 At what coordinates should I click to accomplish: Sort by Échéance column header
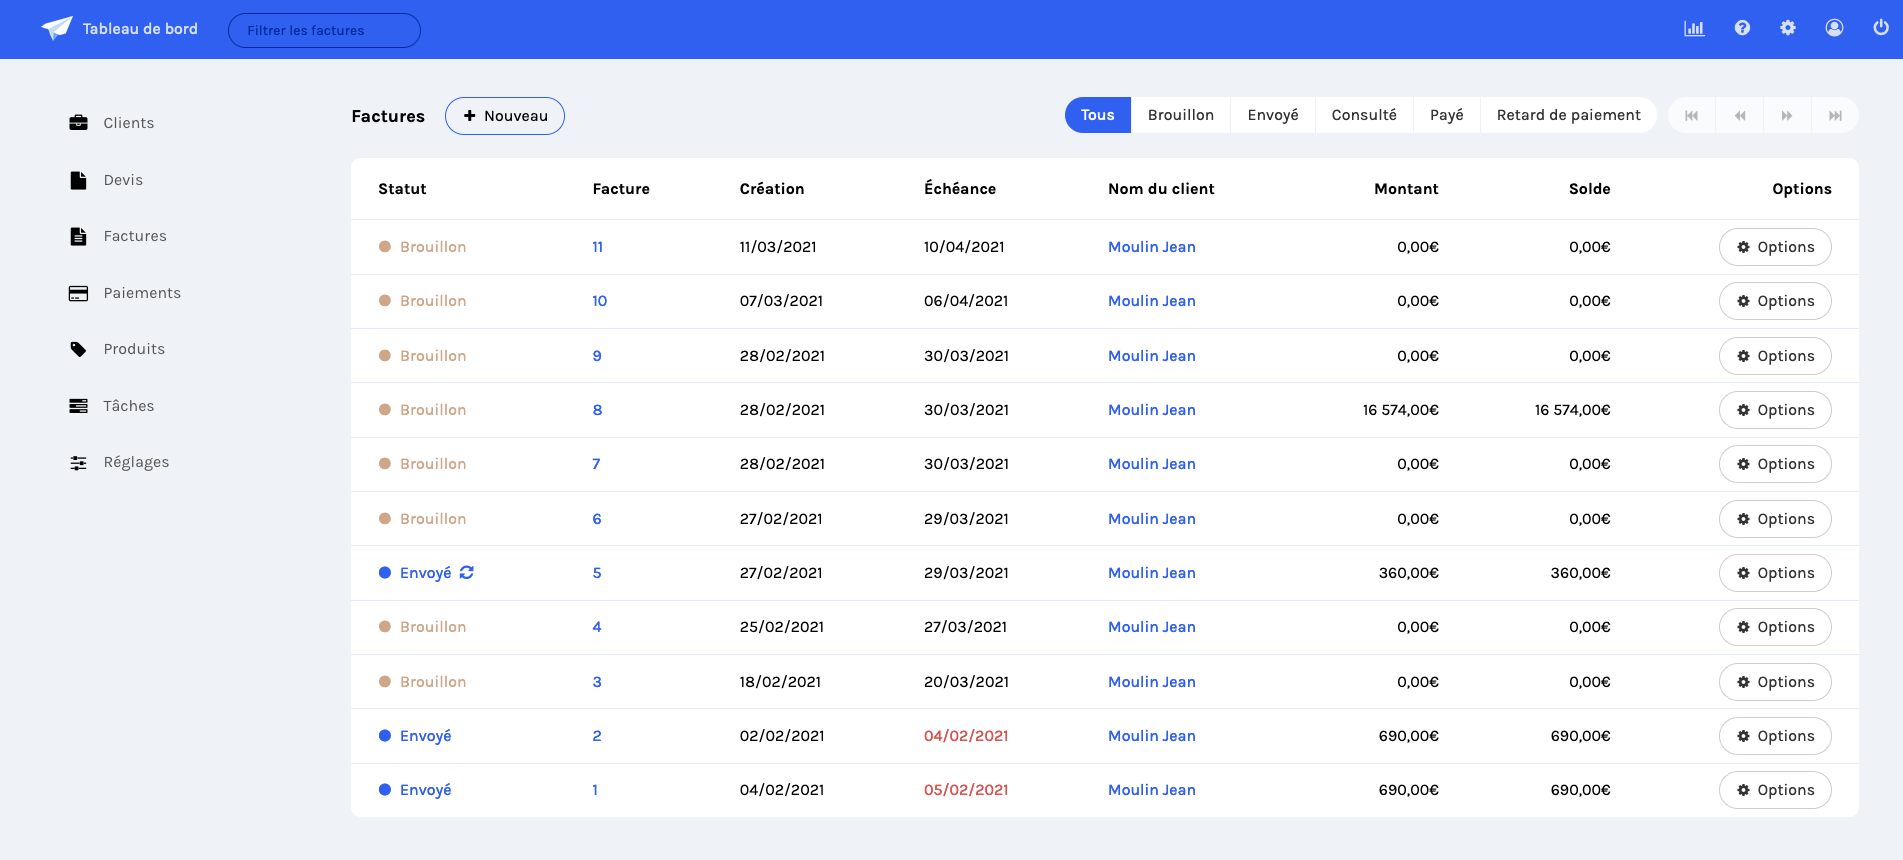pyautogui.click(x=960, y=189)
